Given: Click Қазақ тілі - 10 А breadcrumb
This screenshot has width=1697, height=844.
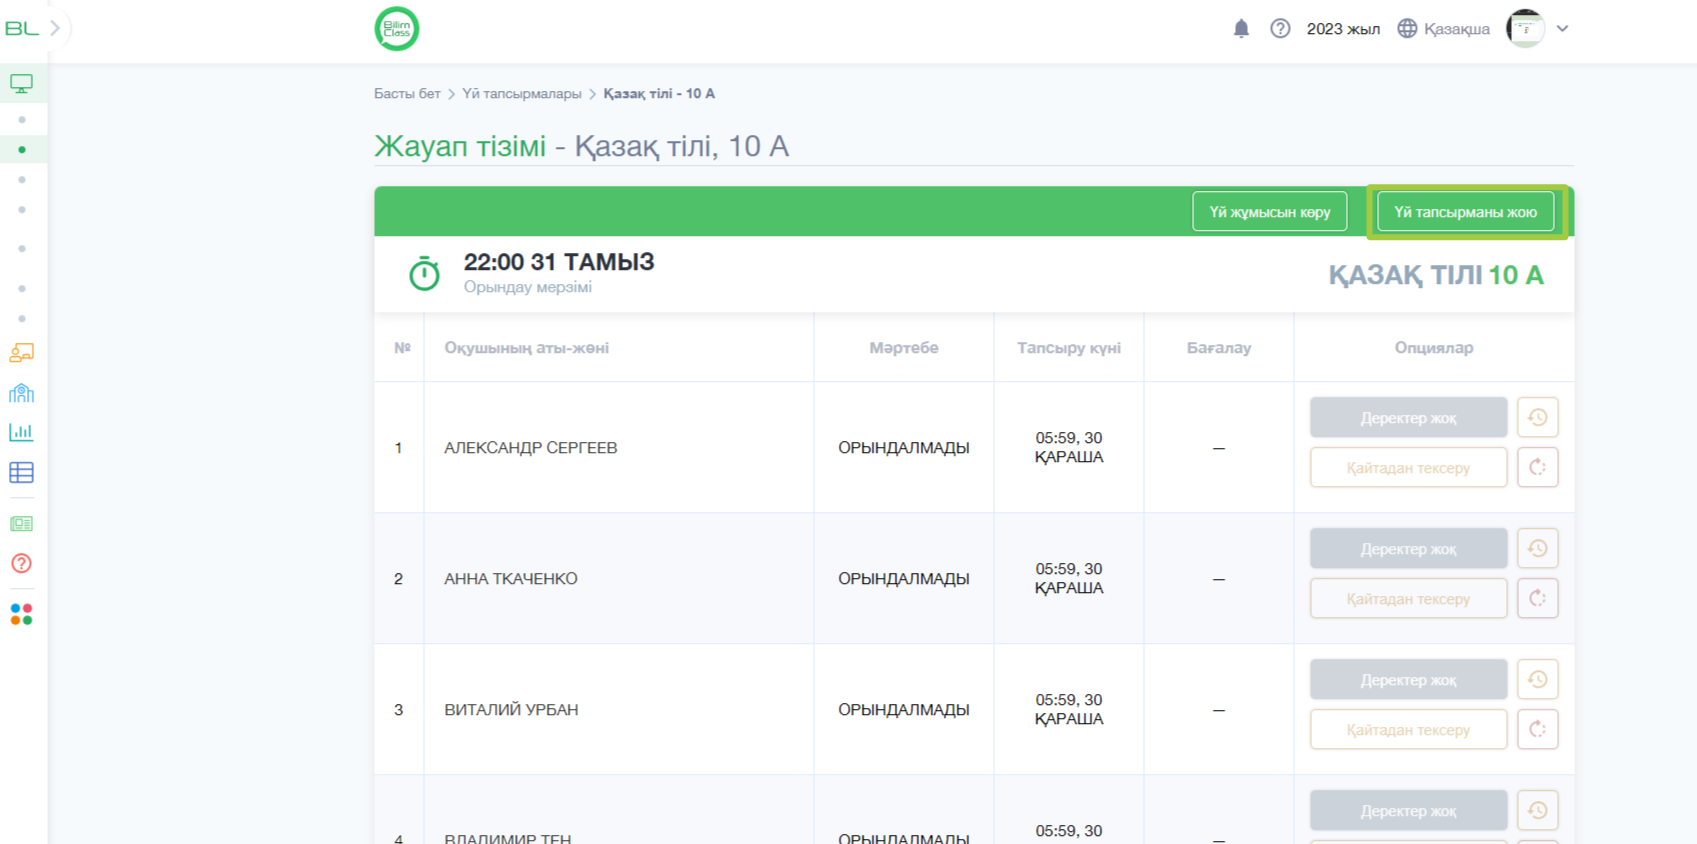Looking at the screenshot, I should click(x=659, y=93).
